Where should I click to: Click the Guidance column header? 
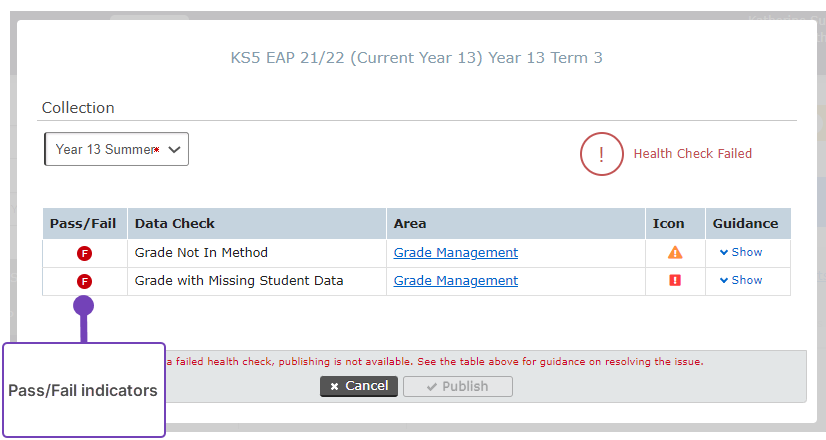click(745, 224)
